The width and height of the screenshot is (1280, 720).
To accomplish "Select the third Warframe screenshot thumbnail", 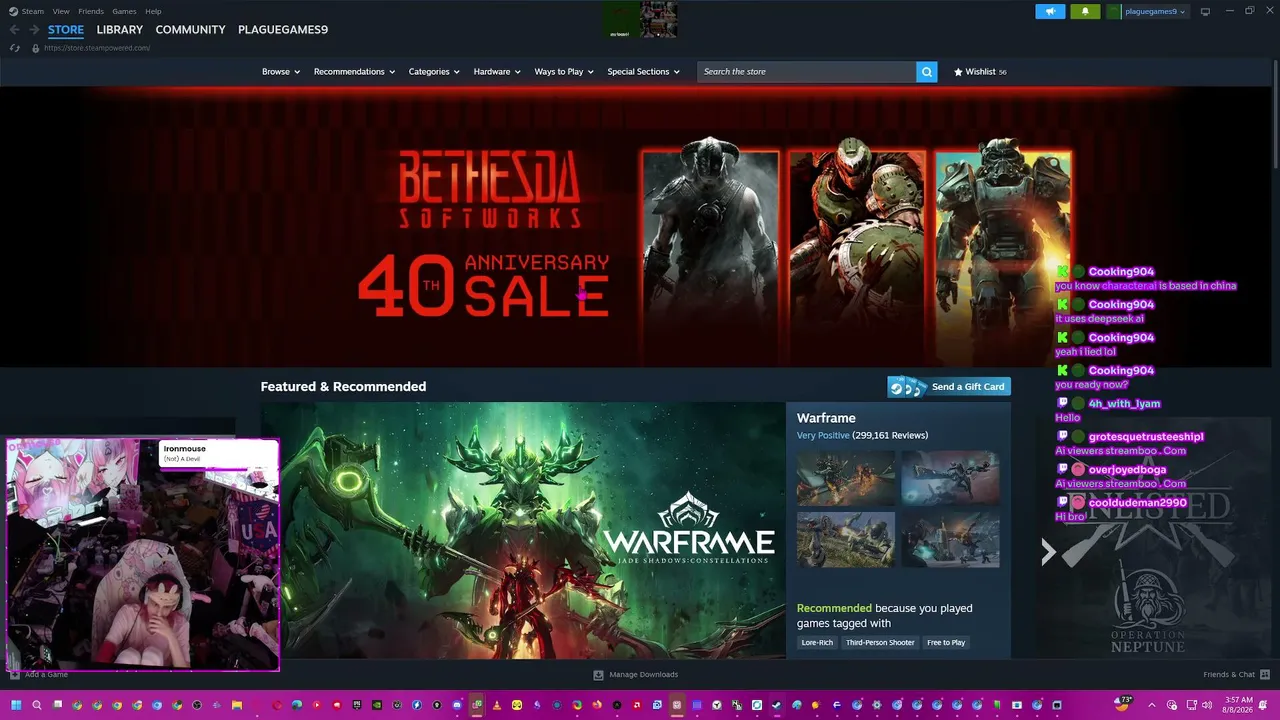I will point(846,540).
